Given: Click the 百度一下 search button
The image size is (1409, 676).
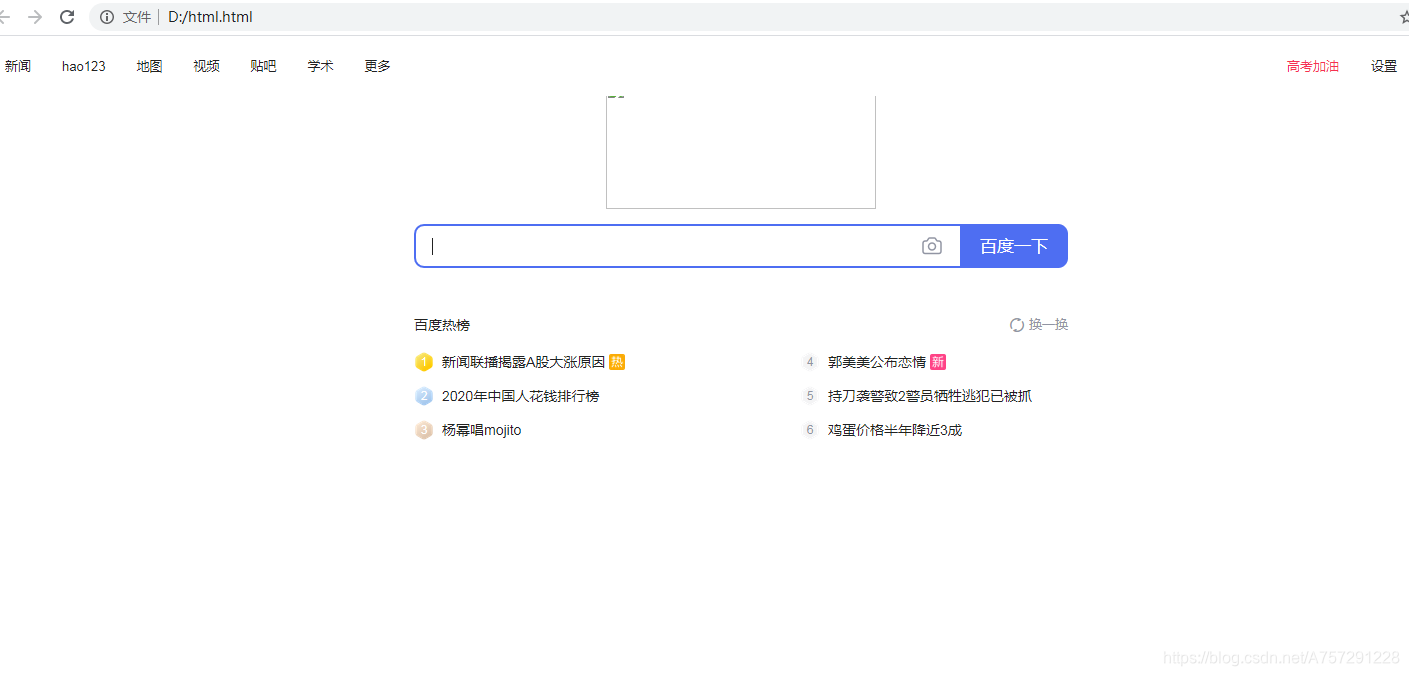Looking at the screenshot, I should [1014, 246].
